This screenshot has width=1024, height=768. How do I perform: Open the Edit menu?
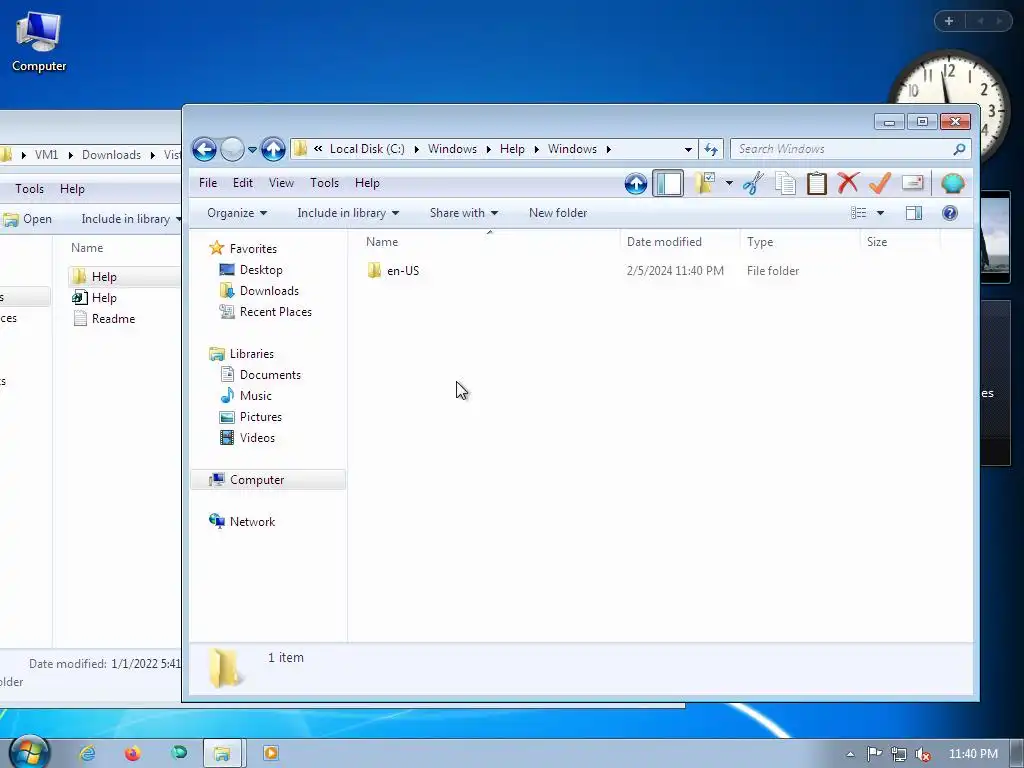(243, 183)
